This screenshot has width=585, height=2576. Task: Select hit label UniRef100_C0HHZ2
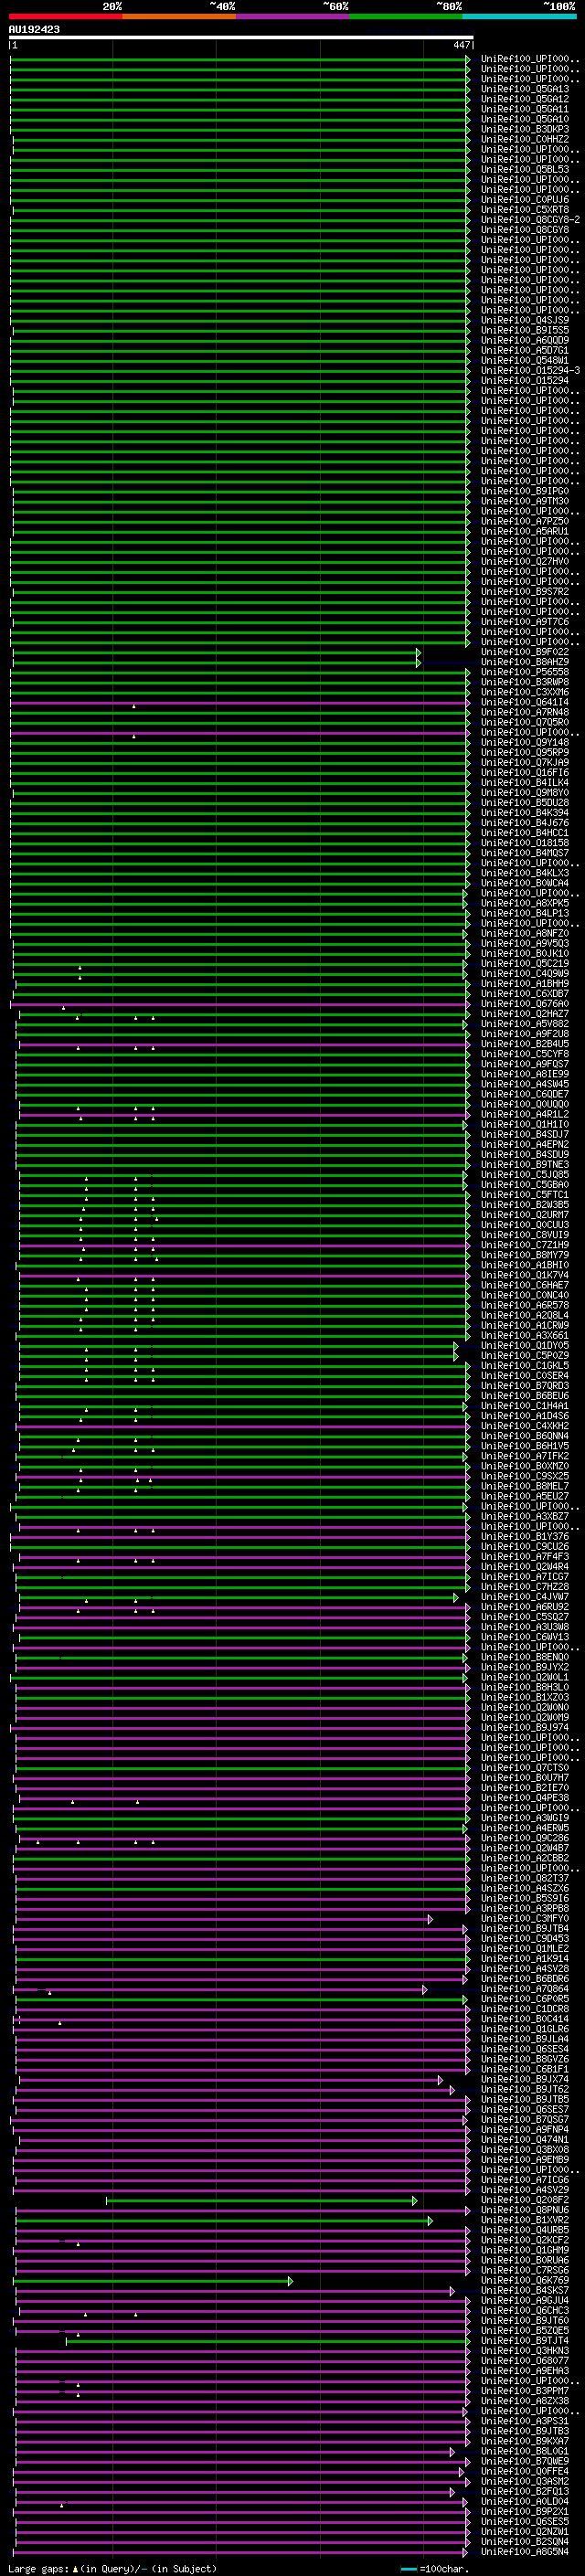525,140
